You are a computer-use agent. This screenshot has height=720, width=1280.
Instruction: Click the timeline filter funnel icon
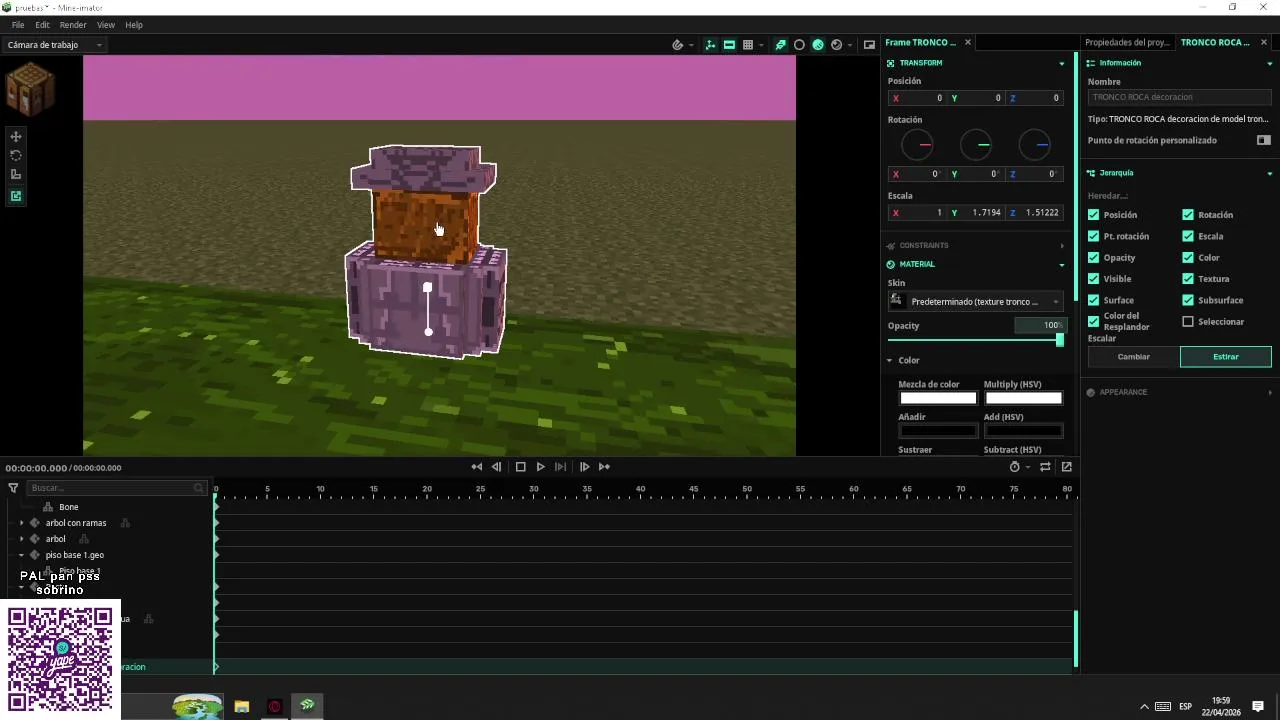(13, 488)
